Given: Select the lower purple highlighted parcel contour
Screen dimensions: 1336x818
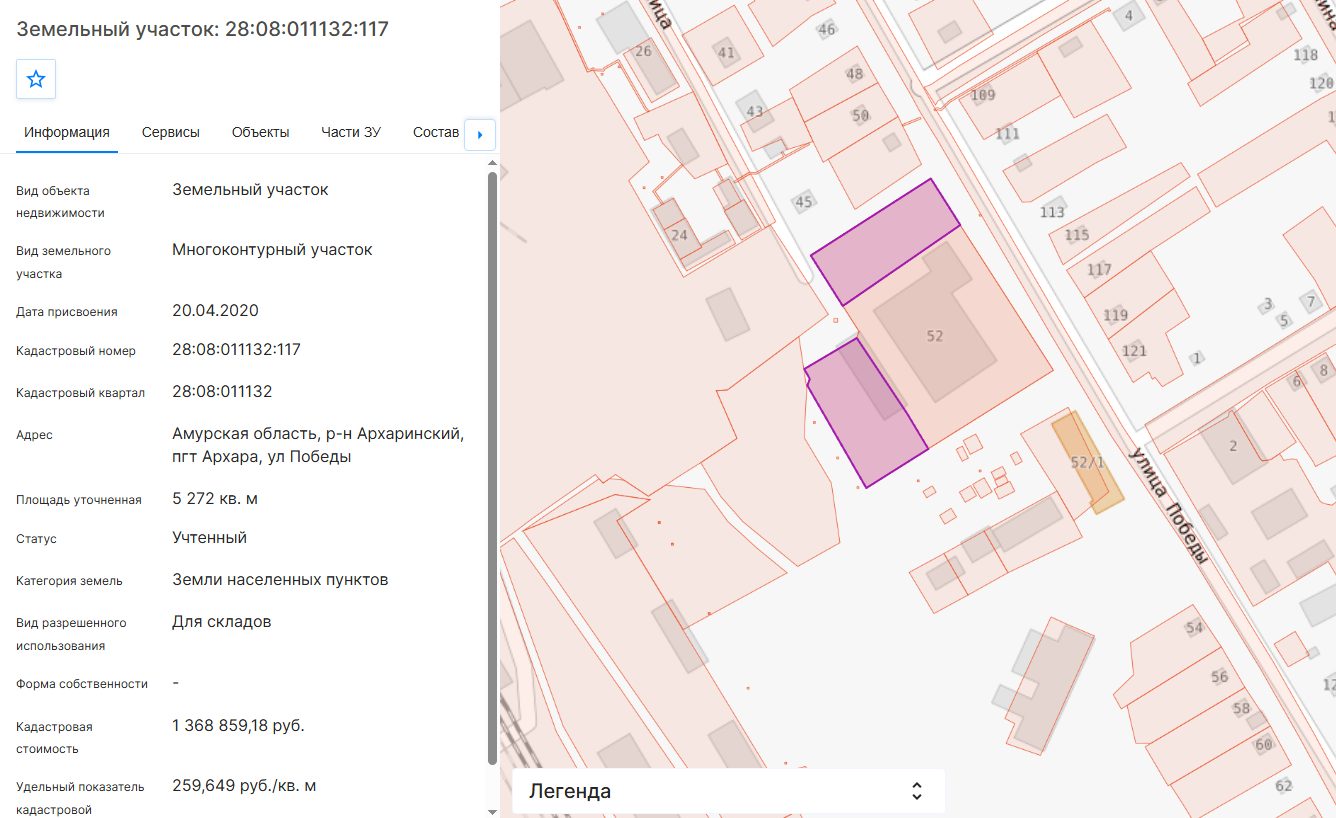Looking at the screenshot, I should (x=865, y=412).
